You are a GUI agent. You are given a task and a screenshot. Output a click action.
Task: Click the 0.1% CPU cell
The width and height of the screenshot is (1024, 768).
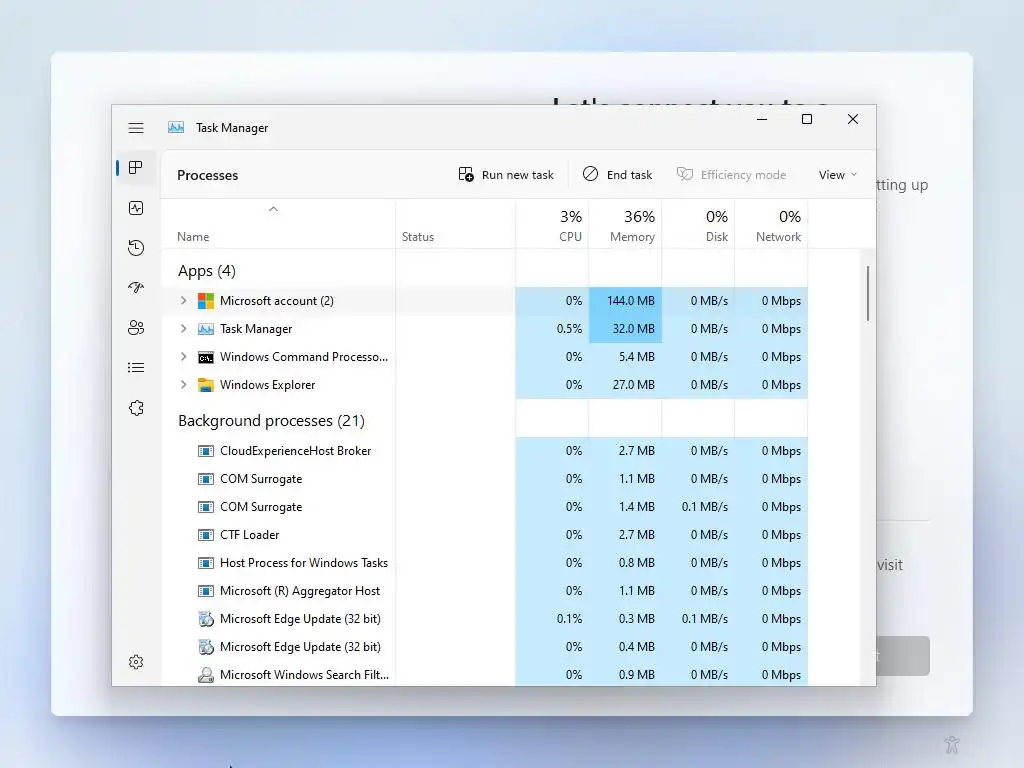pos(552,618)
